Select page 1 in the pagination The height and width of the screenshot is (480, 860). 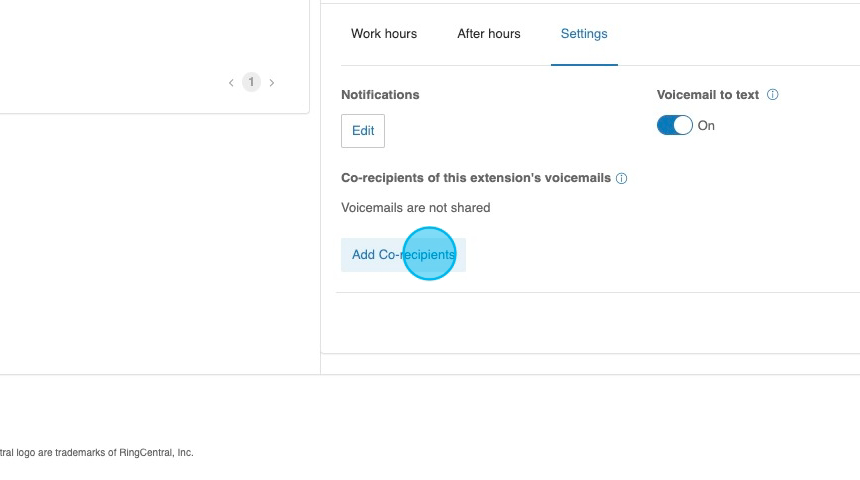click(x=251, y=83)
